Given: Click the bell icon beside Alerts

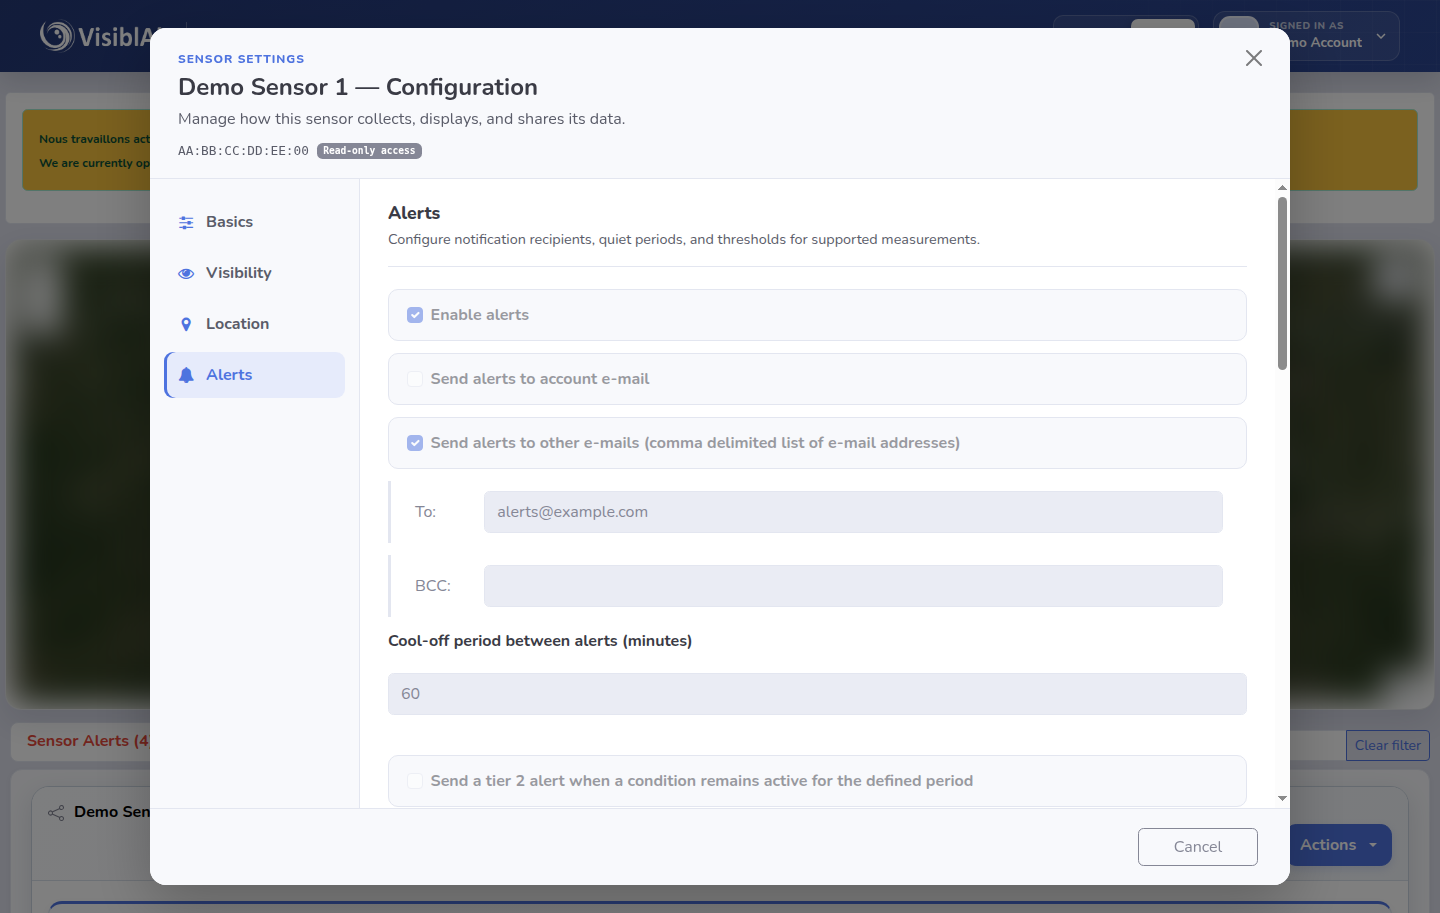Looking at the screenshot, I should click(x=186, y=375).
